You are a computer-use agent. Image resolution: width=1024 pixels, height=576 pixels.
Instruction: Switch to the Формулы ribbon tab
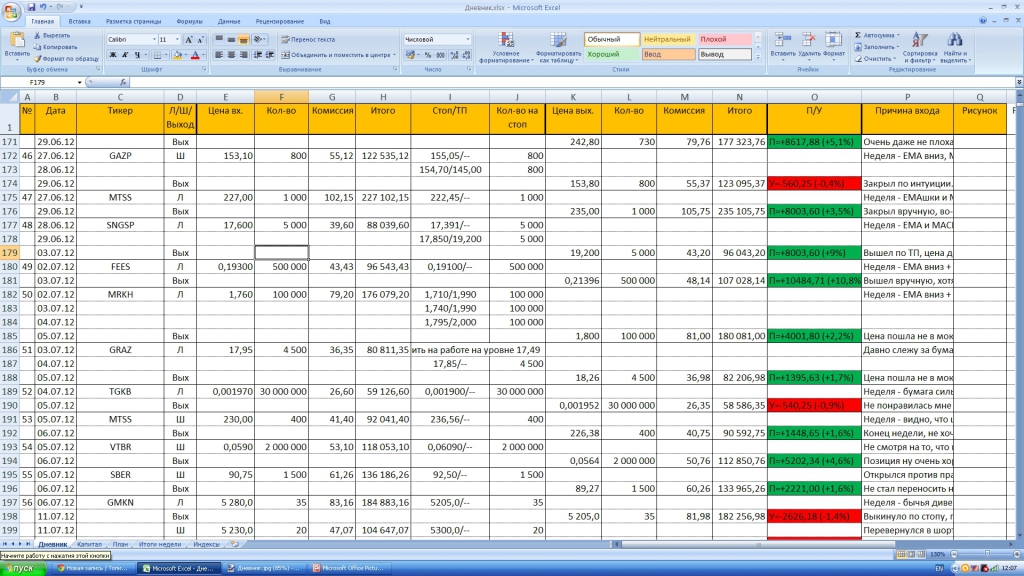189,21
